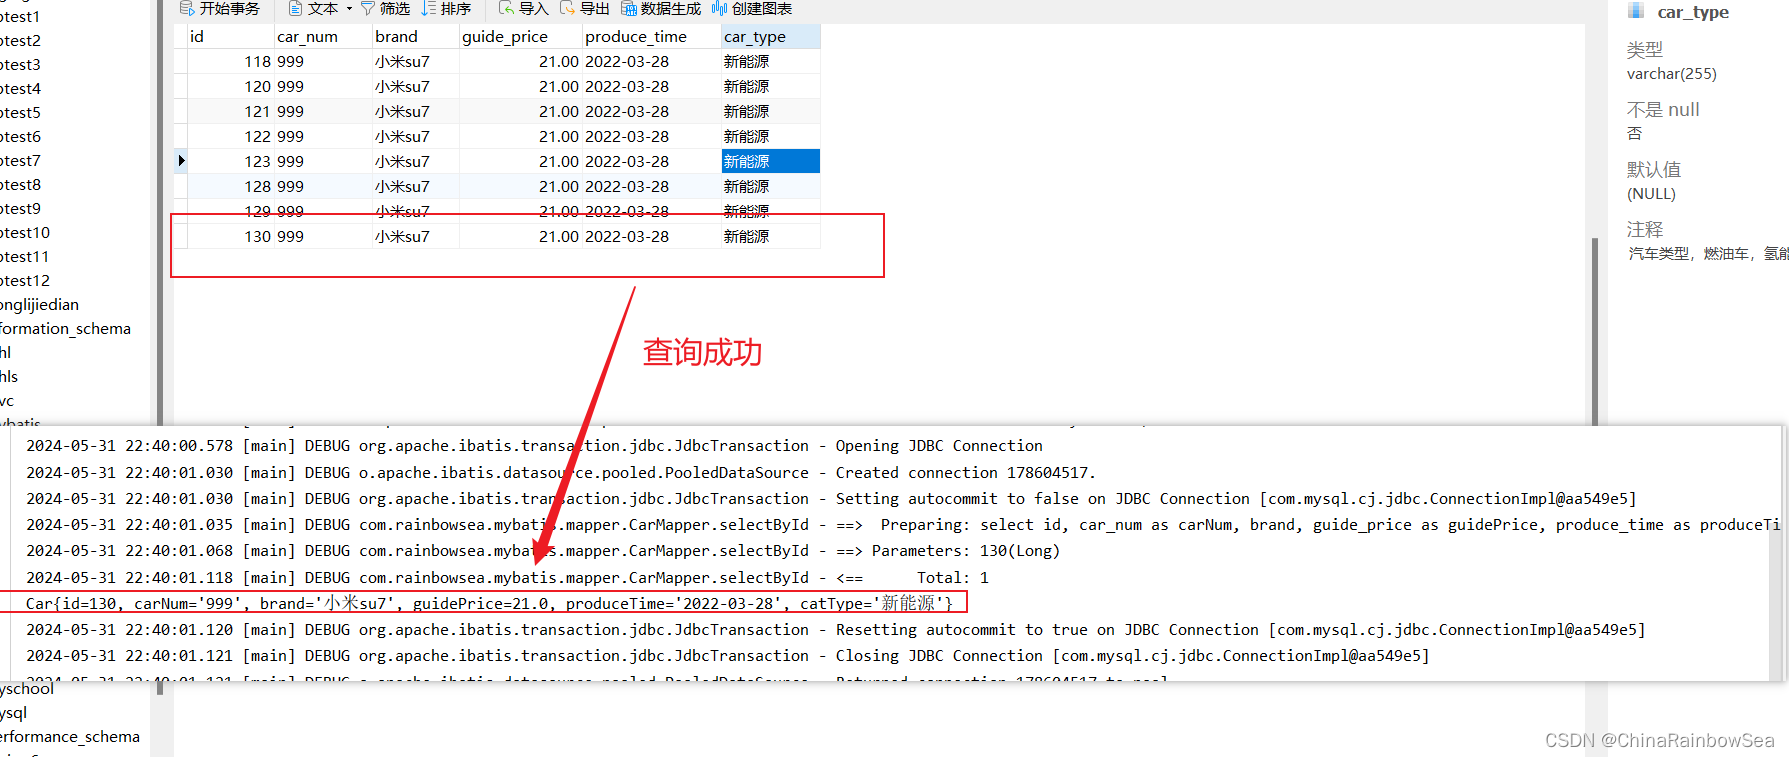Select test7 in the database tree

(20, 161)
